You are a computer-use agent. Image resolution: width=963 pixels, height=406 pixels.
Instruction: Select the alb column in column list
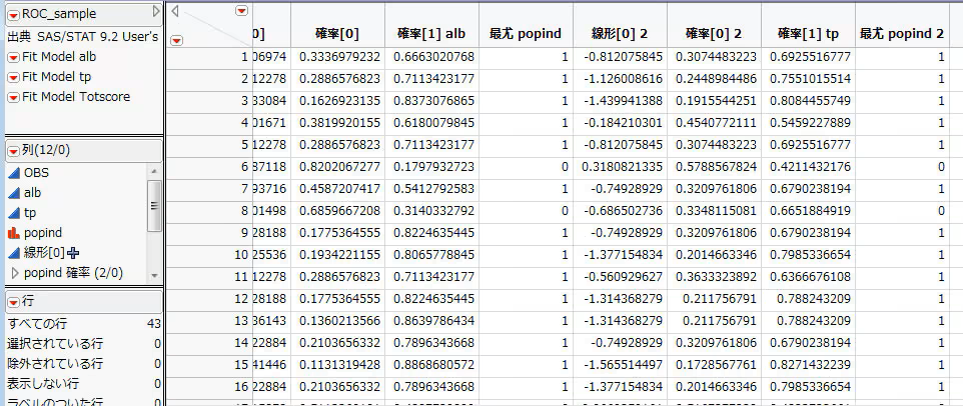coord(33,193)
